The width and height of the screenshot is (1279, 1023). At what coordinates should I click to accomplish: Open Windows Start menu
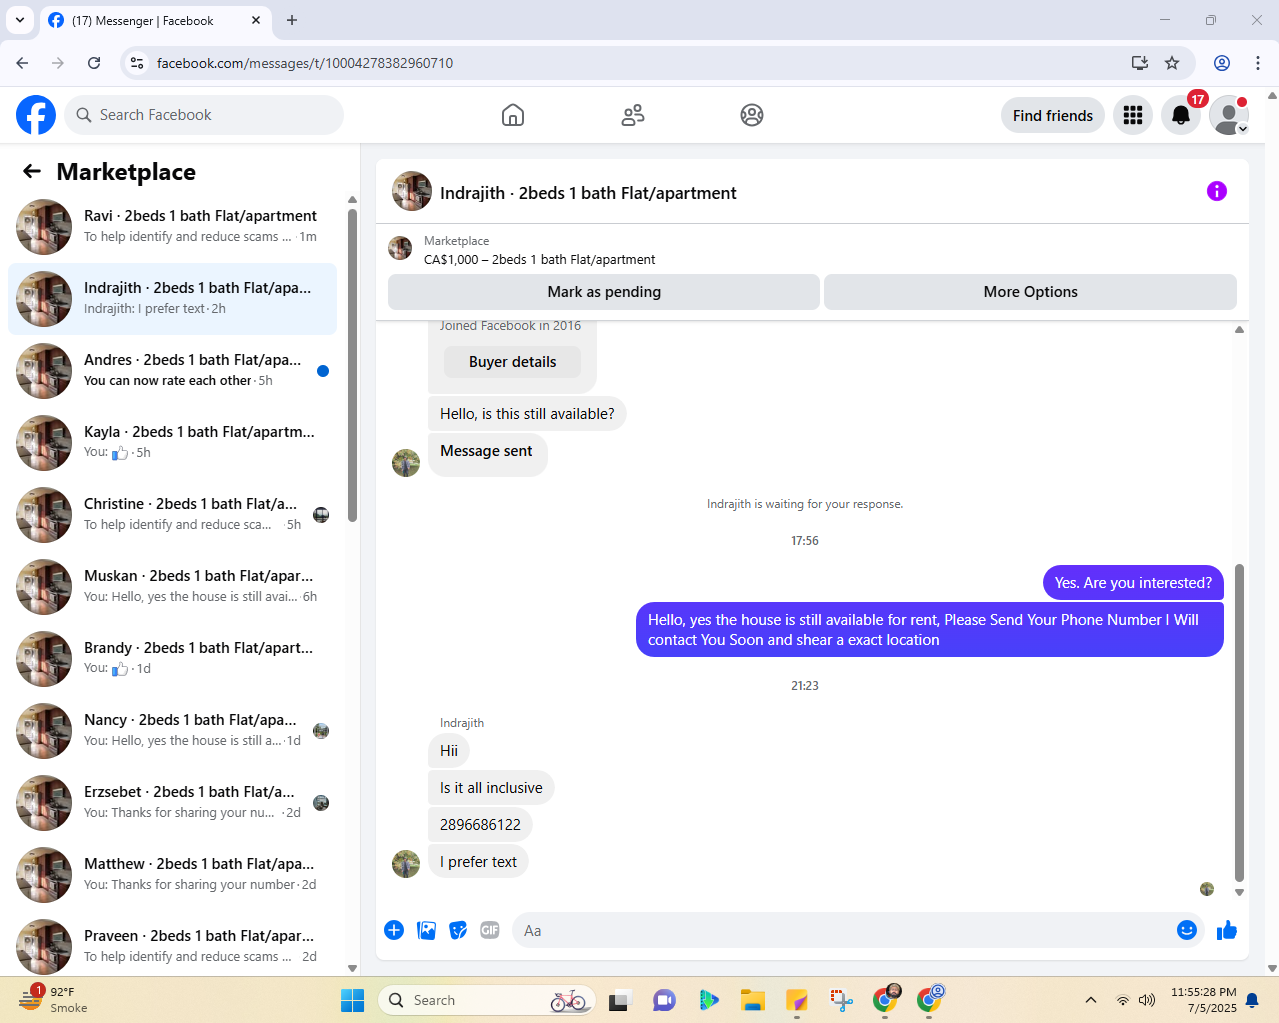click(353, 1000)
